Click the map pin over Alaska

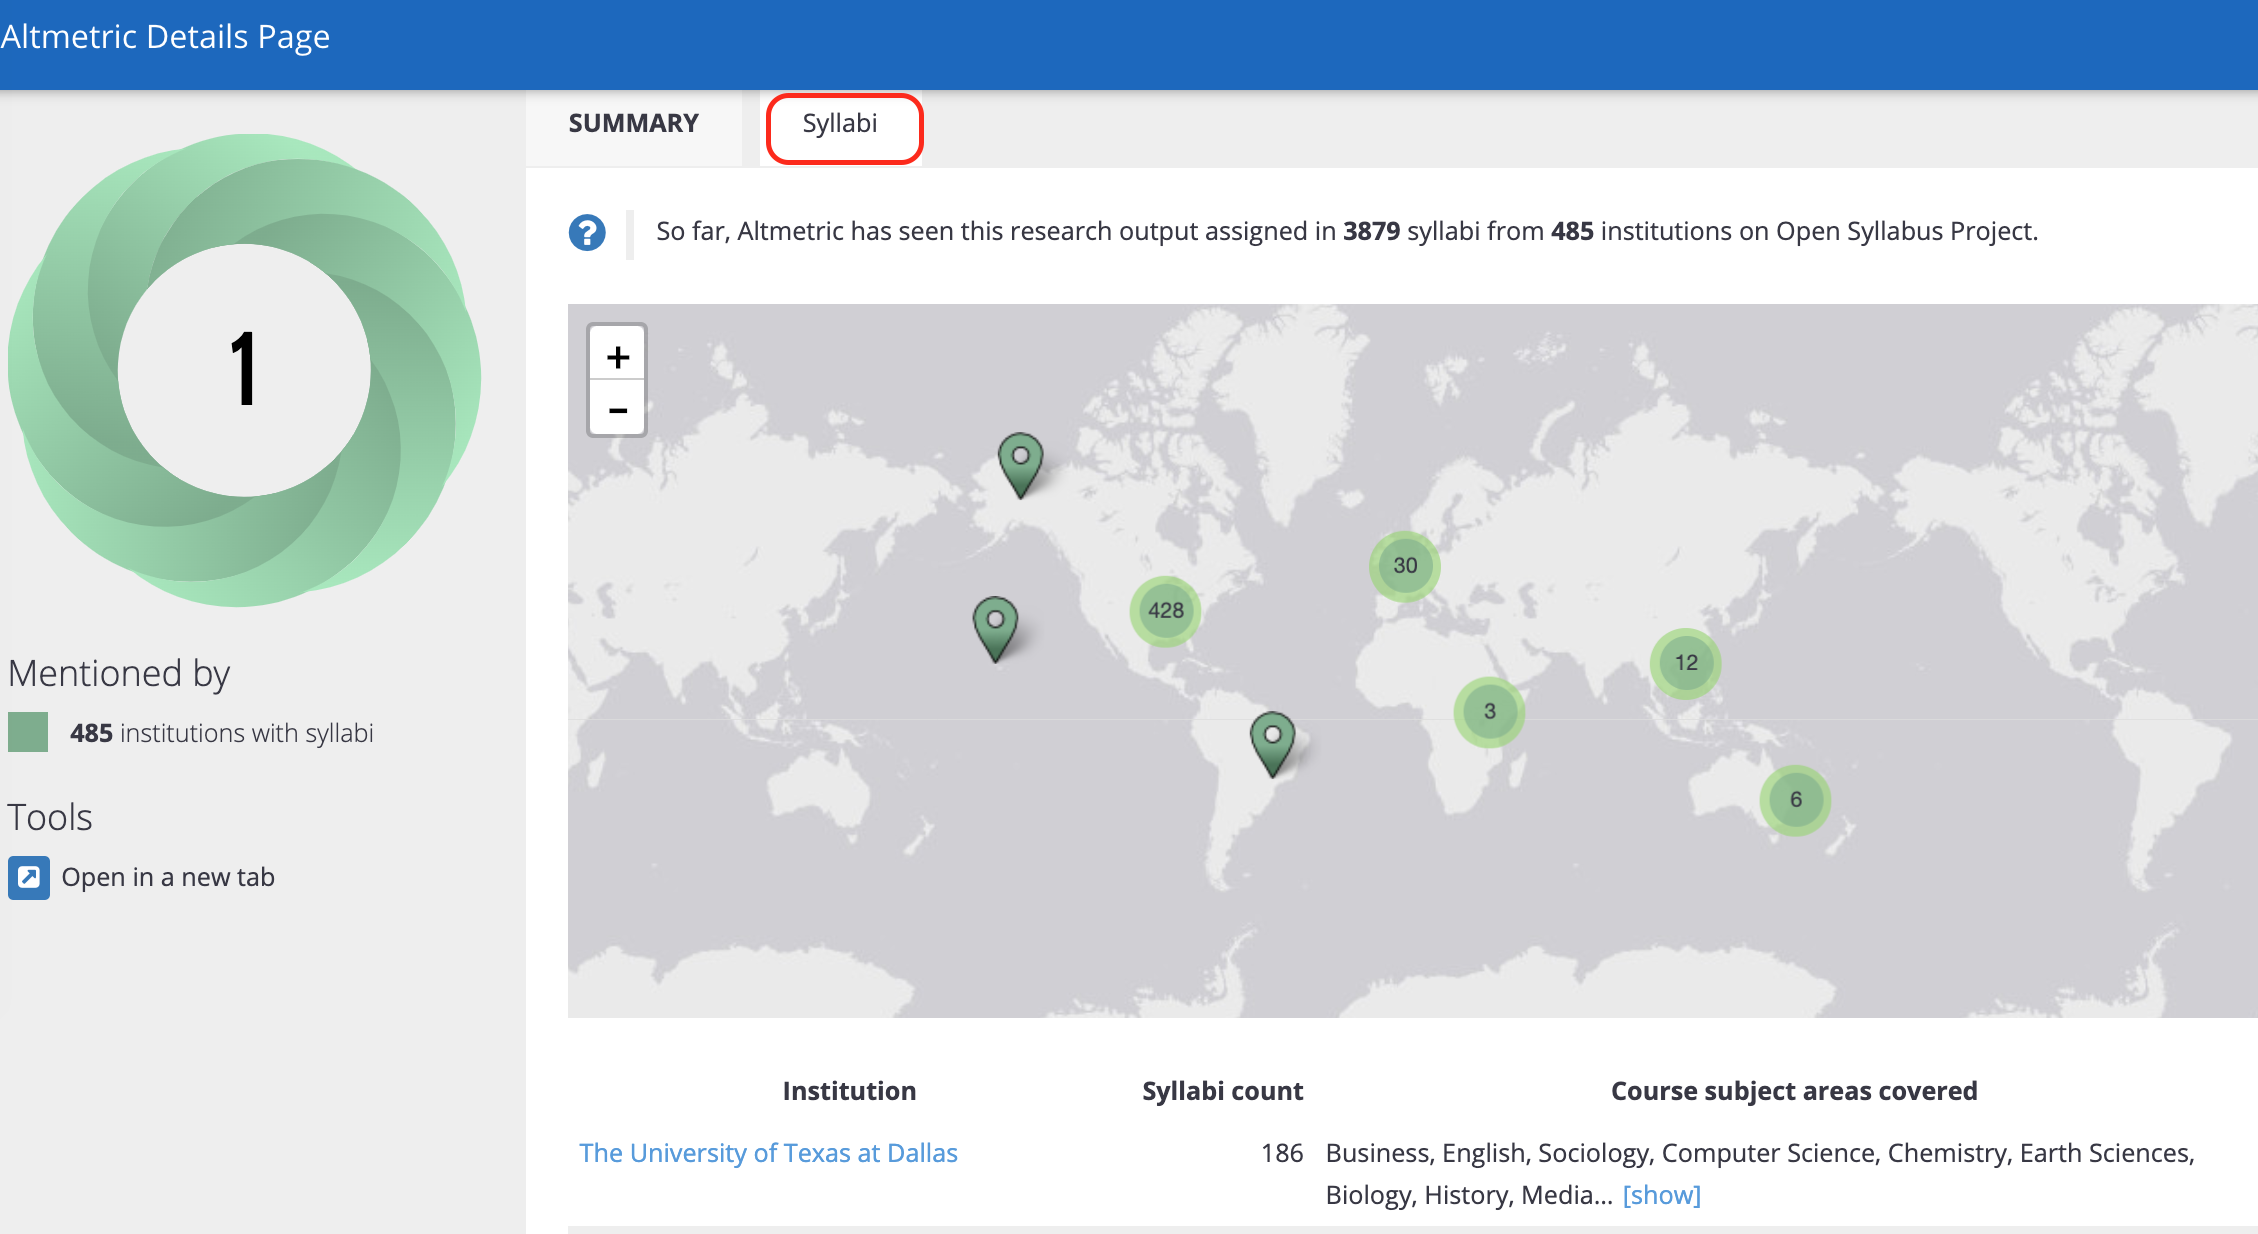1020,462
